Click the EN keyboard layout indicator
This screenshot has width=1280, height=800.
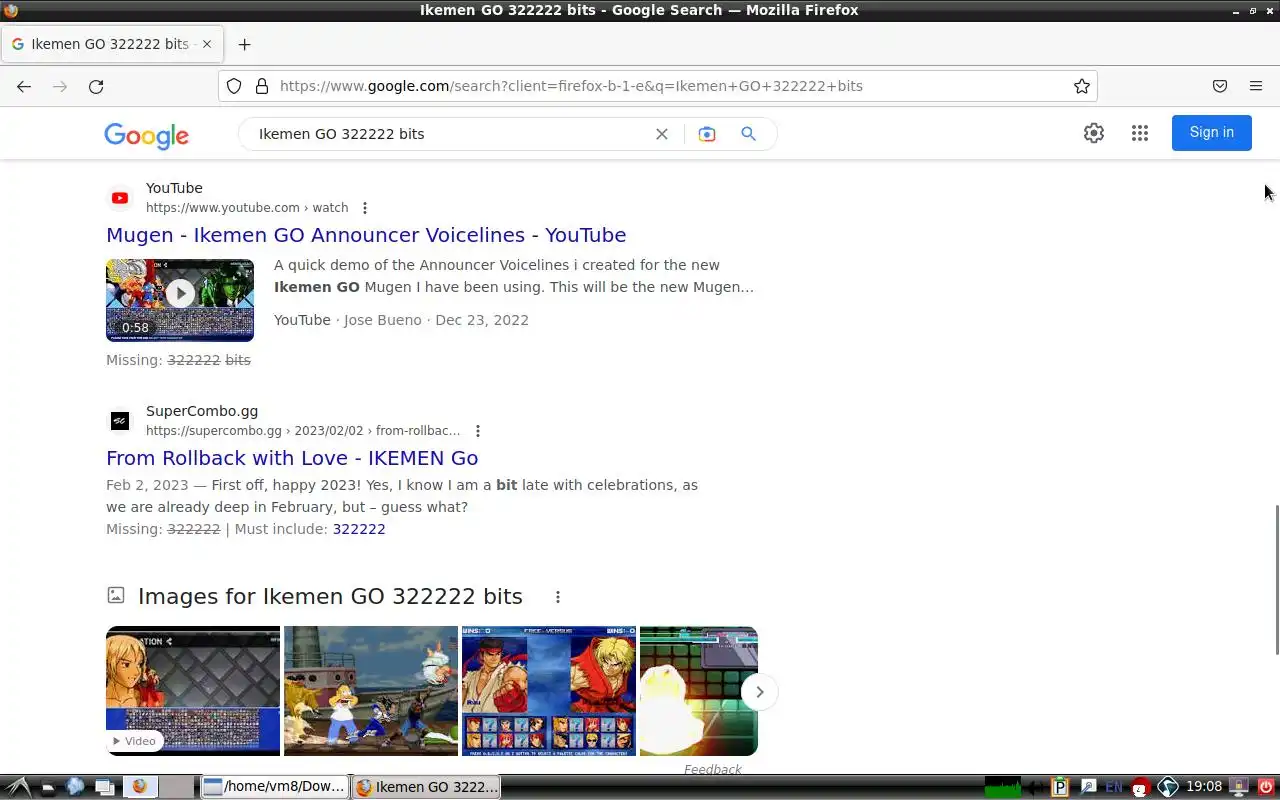(x=1114, y=787)
